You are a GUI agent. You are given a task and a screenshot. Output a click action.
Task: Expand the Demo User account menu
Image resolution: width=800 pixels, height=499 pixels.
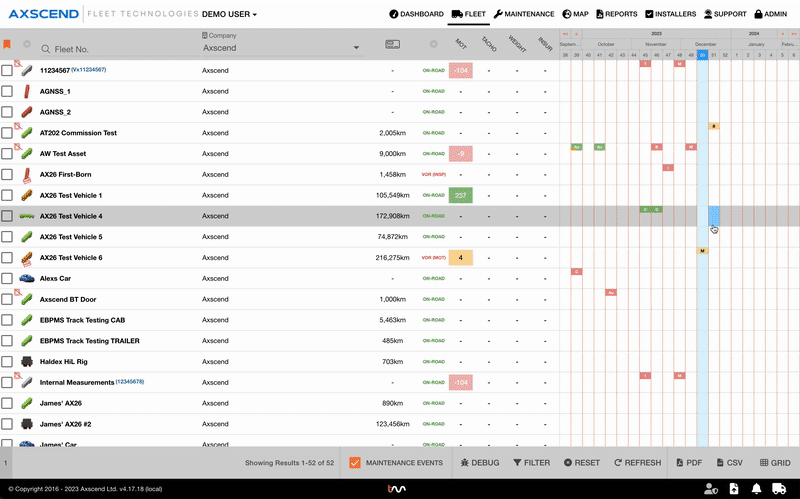[x=229, y=15]
